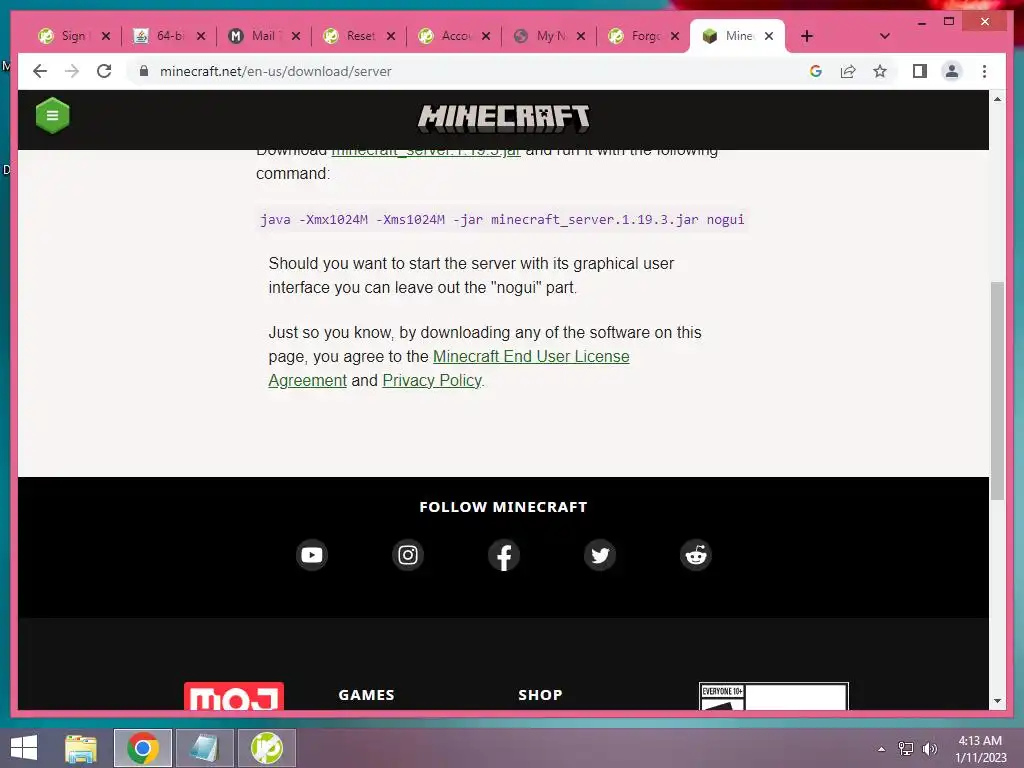Open Minecraft's Twitter icon
This screenshot has width=1024, height=768.
tap(600, 555)
